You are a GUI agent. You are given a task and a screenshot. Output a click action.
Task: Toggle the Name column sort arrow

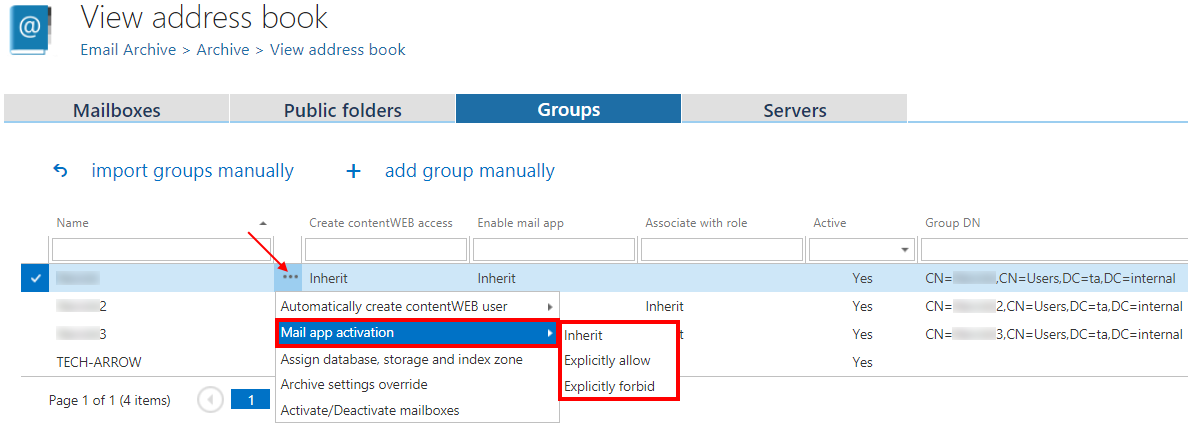(263, 223)
